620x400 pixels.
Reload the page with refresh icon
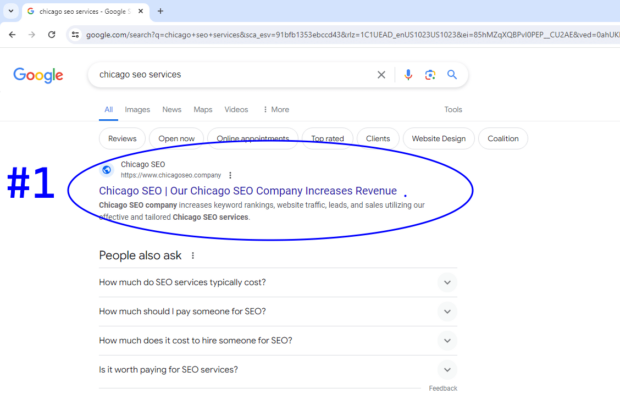tap(52, 35)
